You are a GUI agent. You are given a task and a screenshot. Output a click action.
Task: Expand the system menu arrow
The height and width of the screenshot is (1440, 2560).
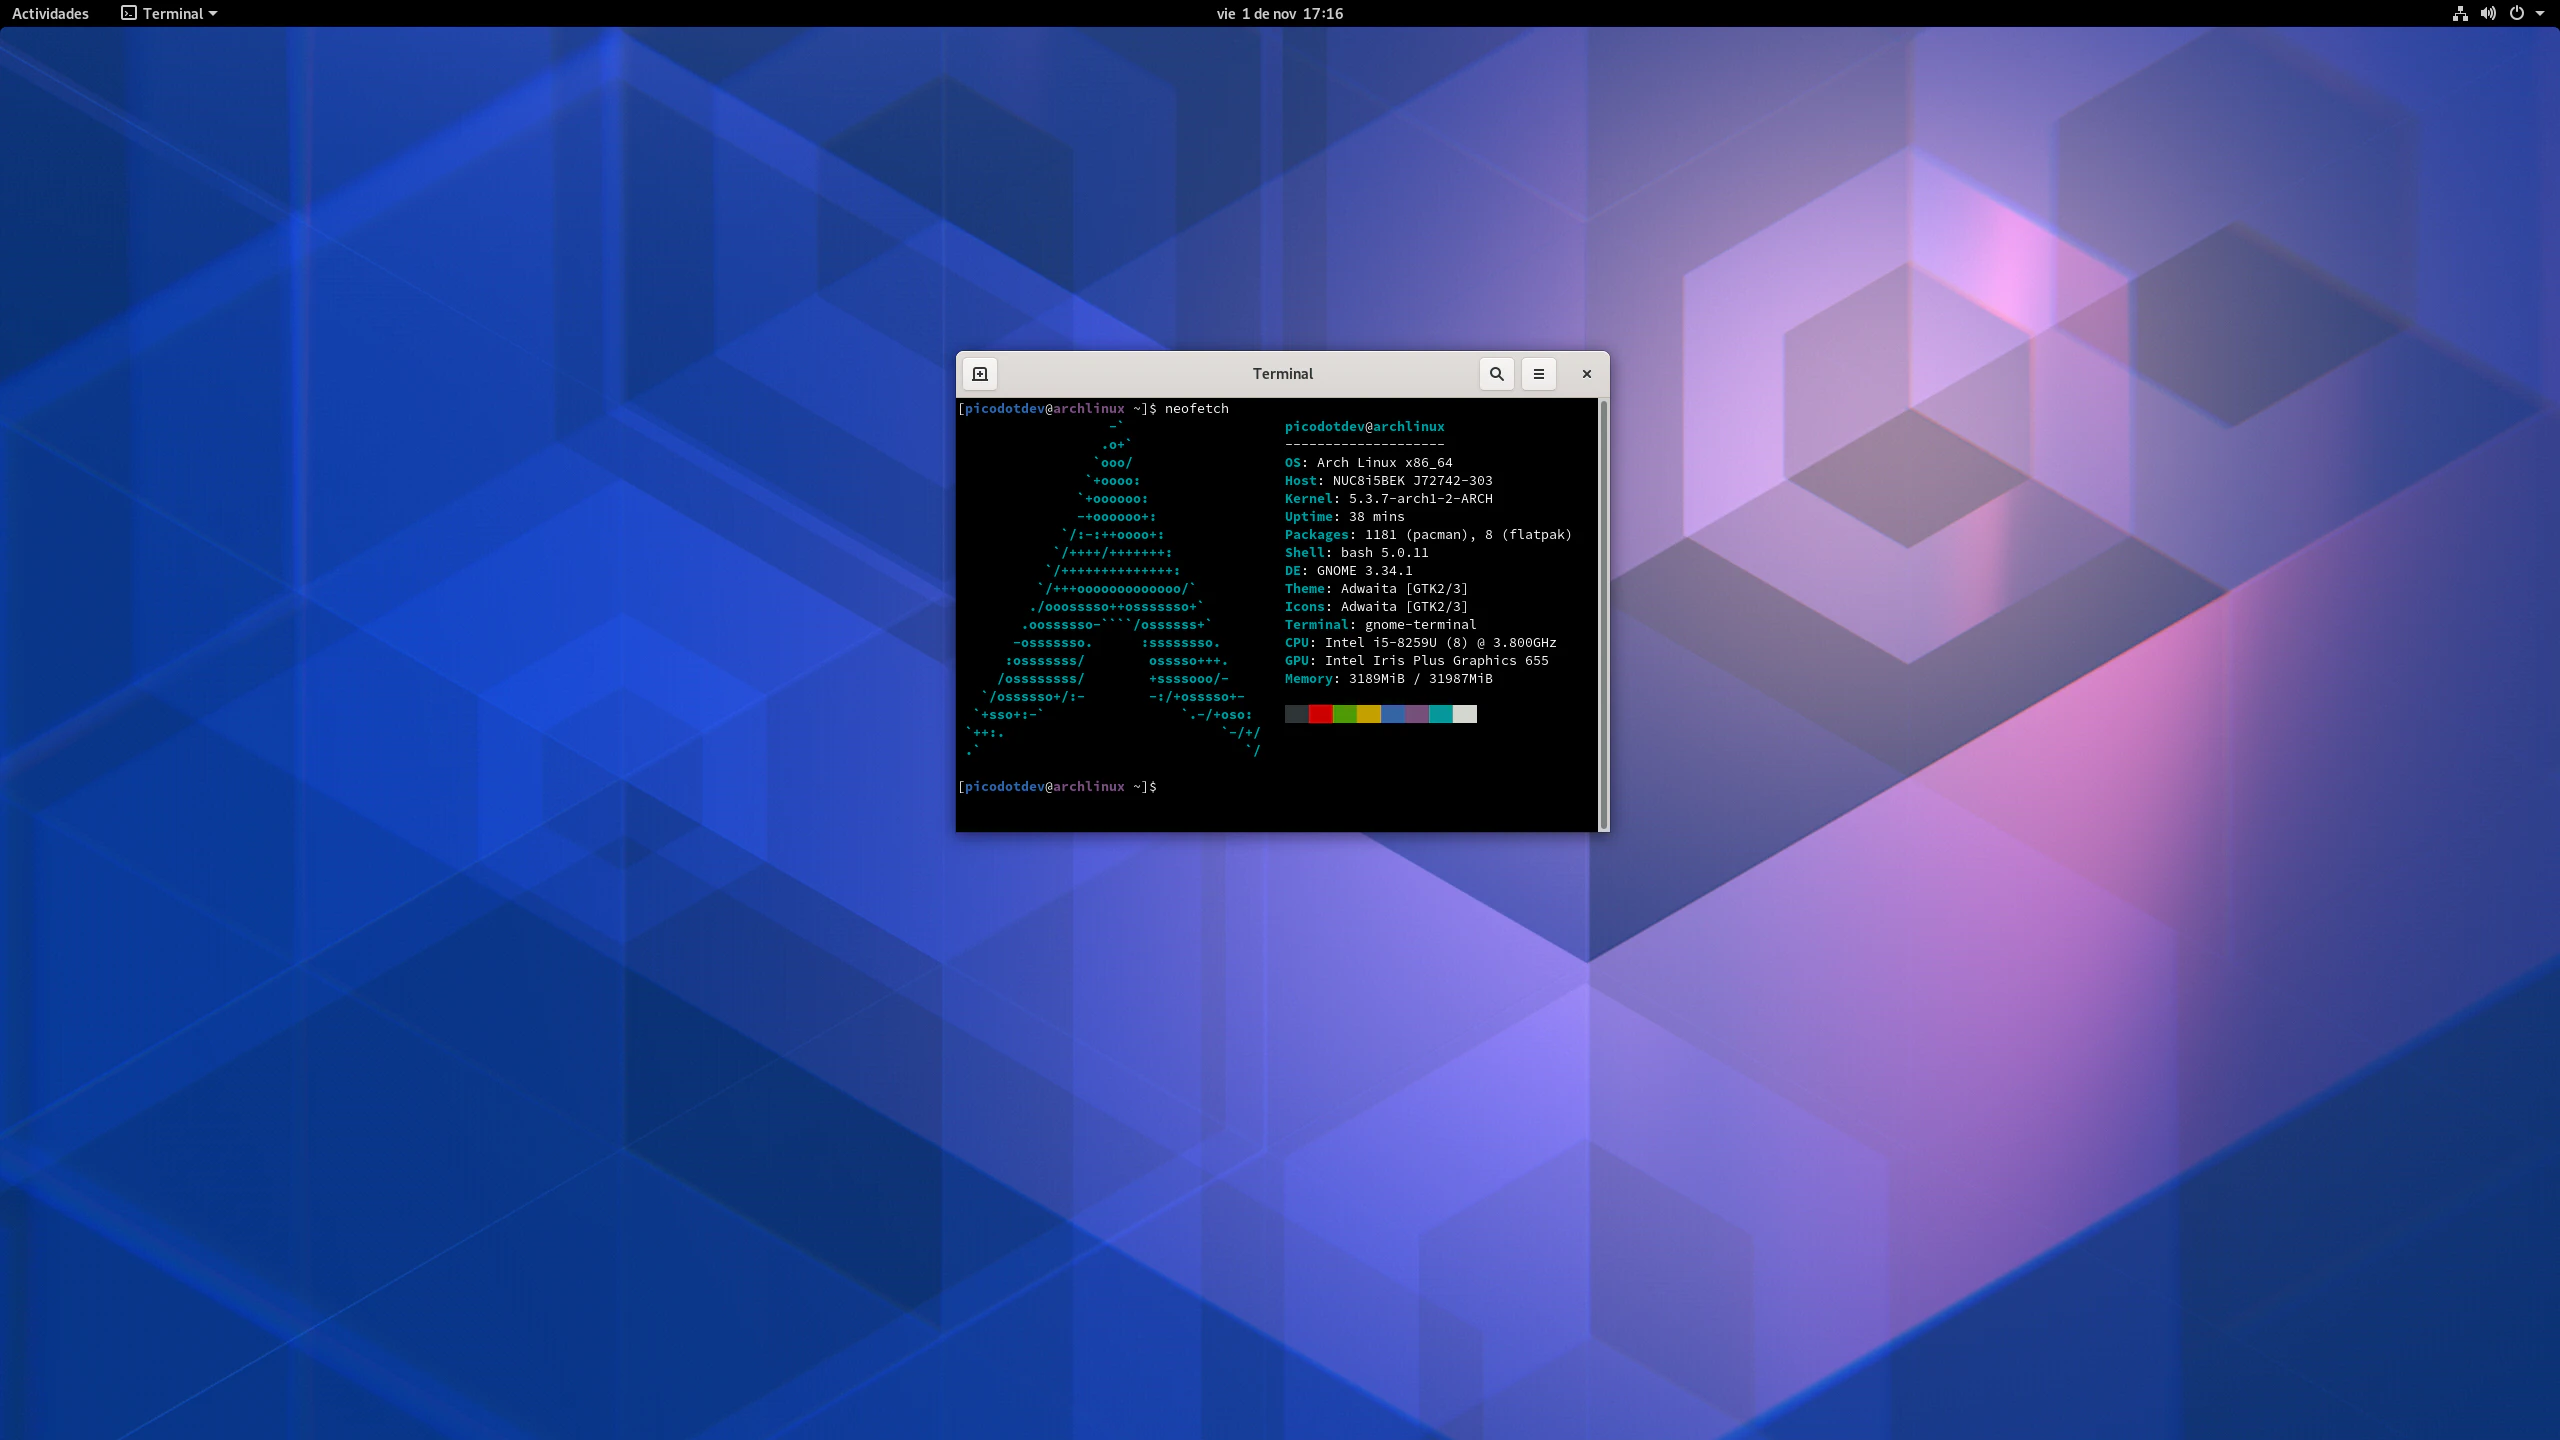[2540, 14]
